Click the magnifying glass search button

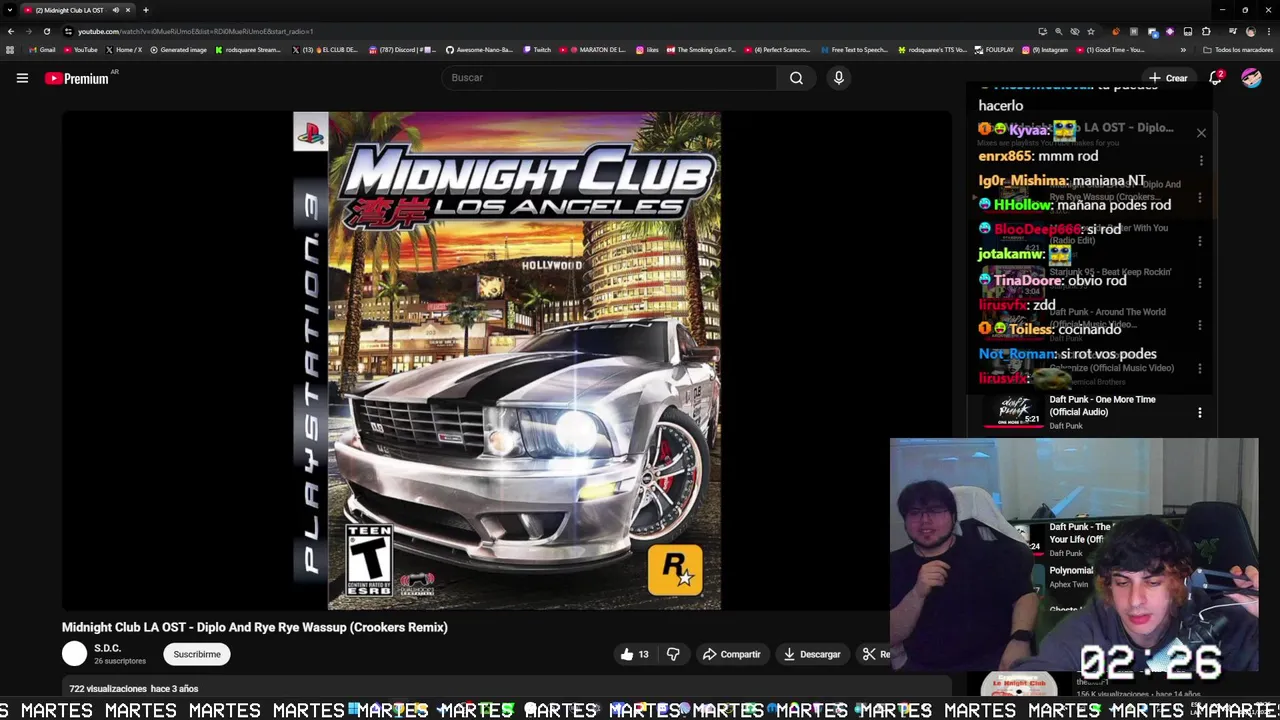pyautogui.click(x=796, y=78)
